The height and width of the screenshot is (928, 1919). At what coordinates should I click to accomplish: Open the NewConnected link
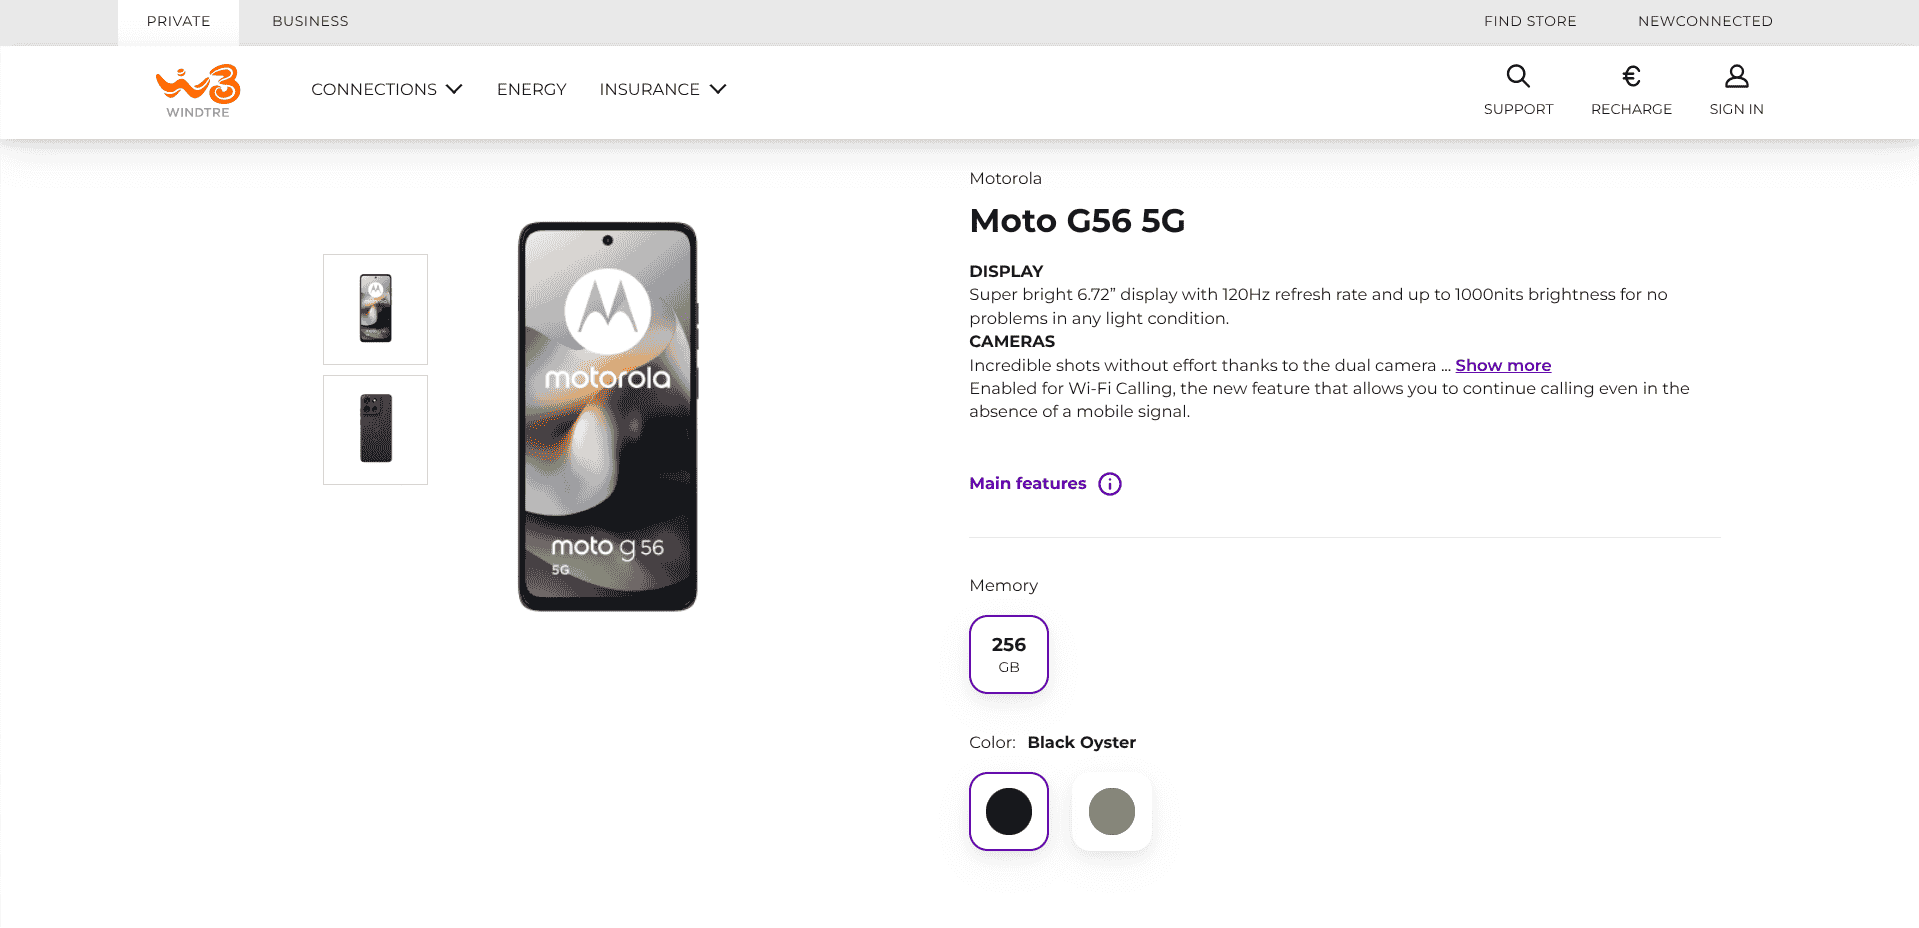[x=1704, y=21]
